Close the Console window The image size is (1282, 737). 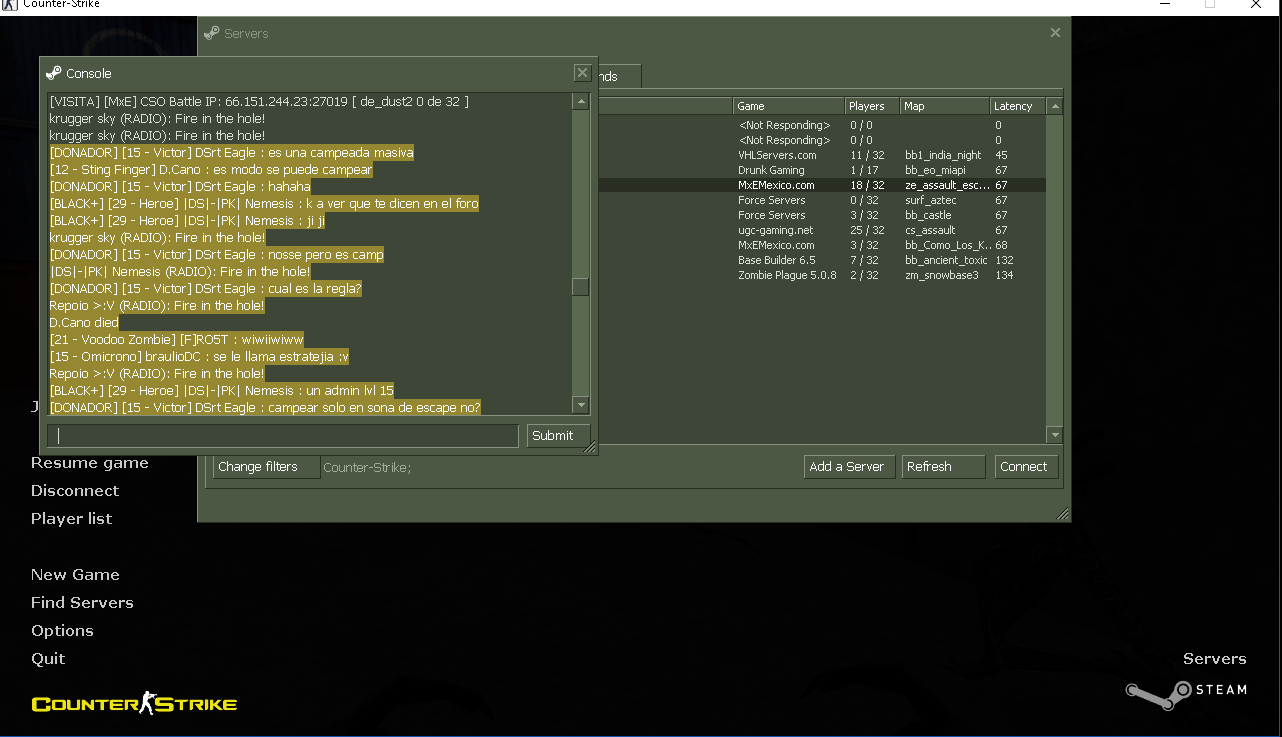582,73
